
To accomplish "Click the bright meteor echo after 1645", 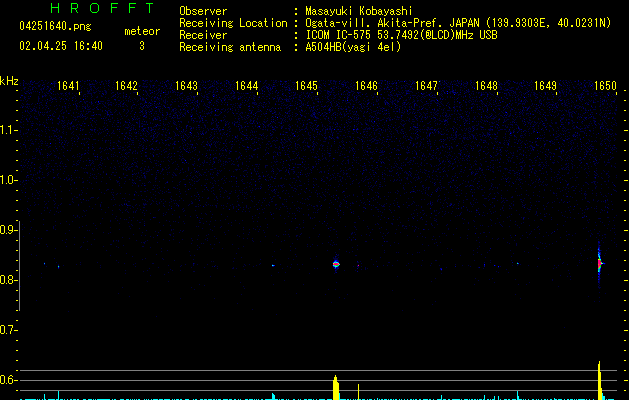I will coord(336,264).
